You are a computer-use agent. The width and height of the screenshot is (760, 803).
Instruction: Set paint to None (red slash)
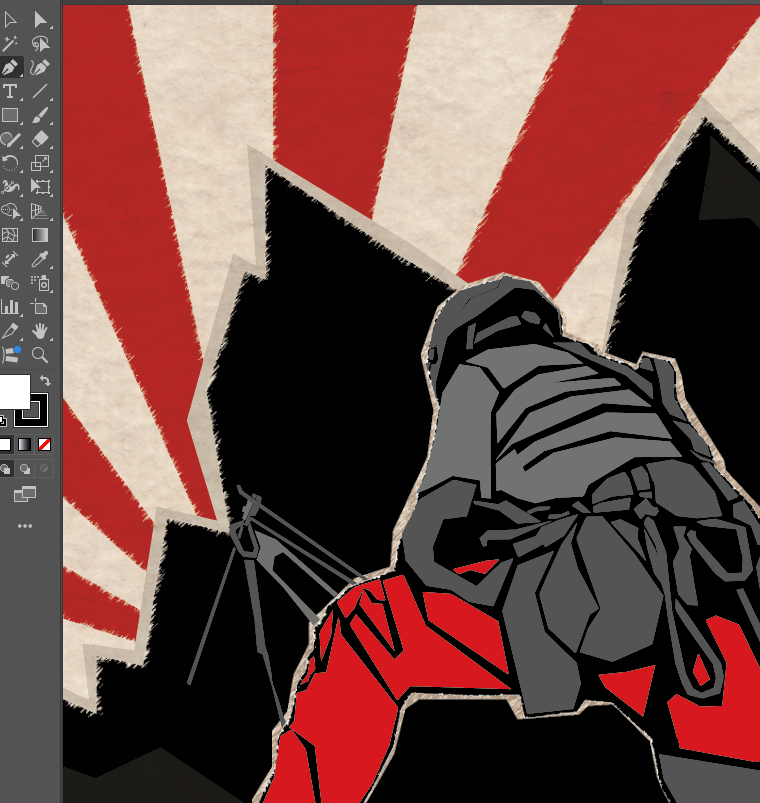pos(45,445)
